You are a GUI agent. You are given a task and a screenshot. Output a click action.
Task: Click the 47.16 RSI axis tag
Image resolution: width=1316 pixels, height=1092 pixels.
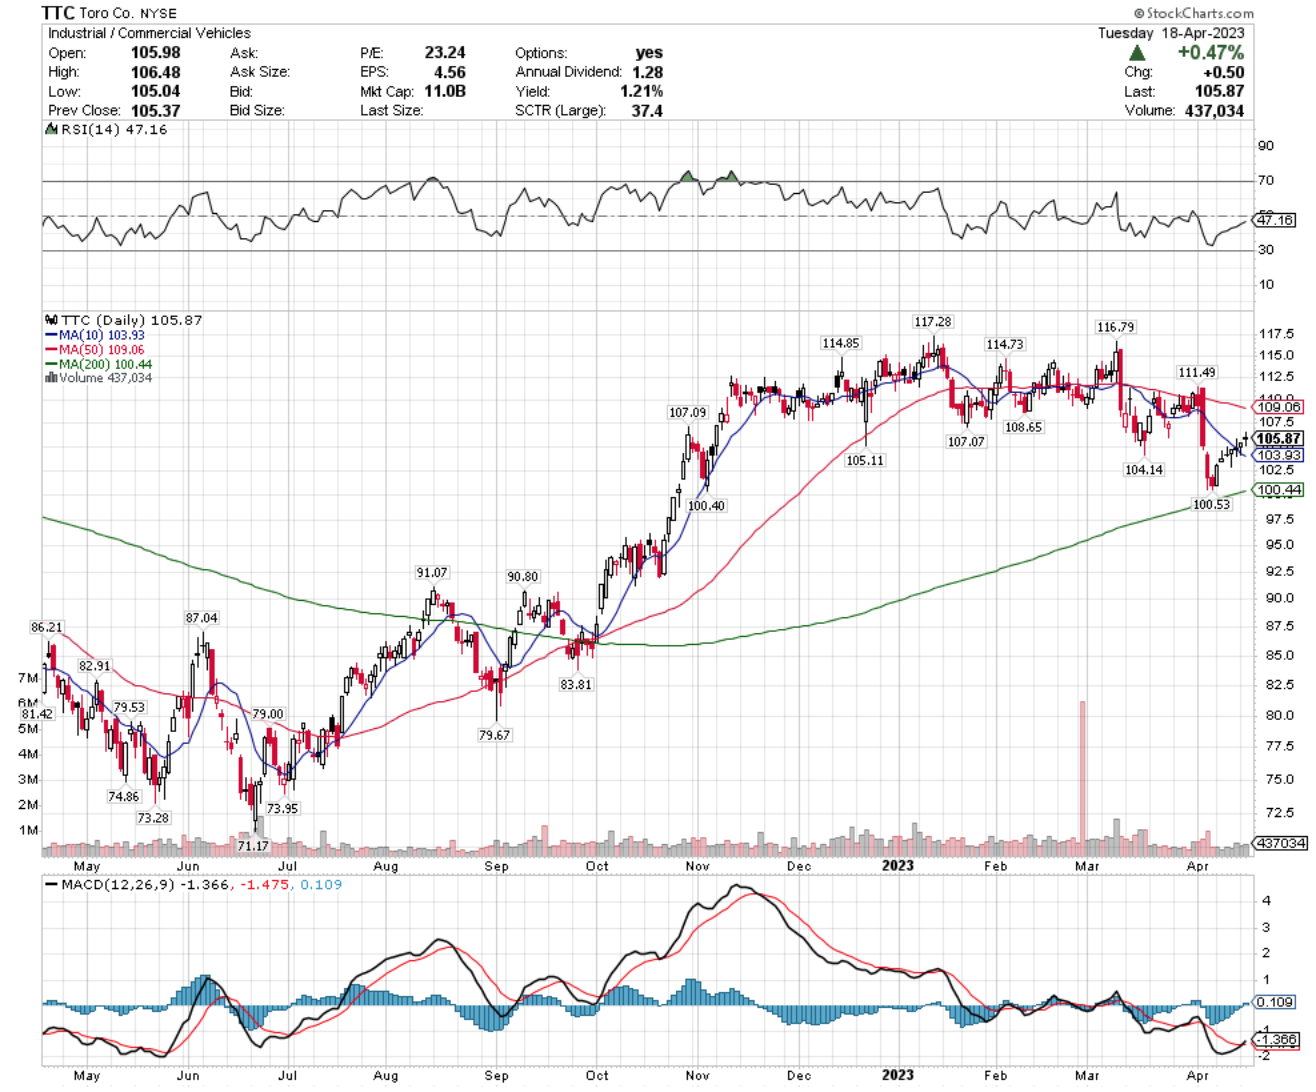(1275, 220)
